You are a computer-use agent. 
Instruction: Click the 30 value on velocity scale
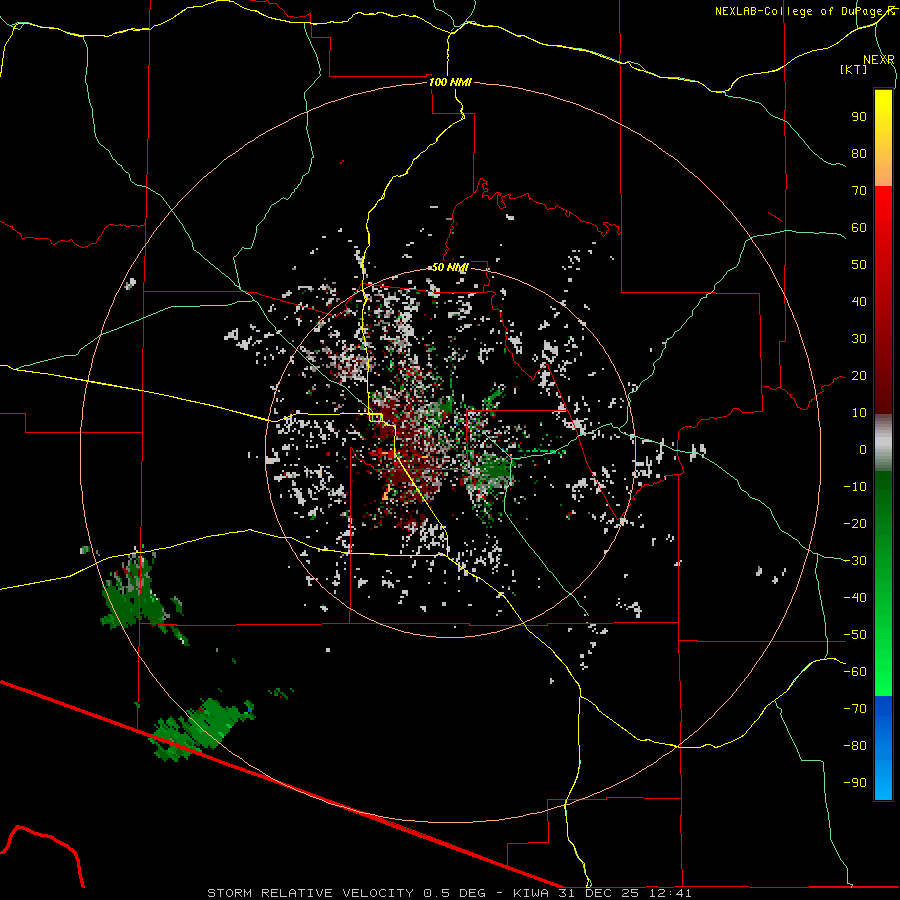pos(859,339)
